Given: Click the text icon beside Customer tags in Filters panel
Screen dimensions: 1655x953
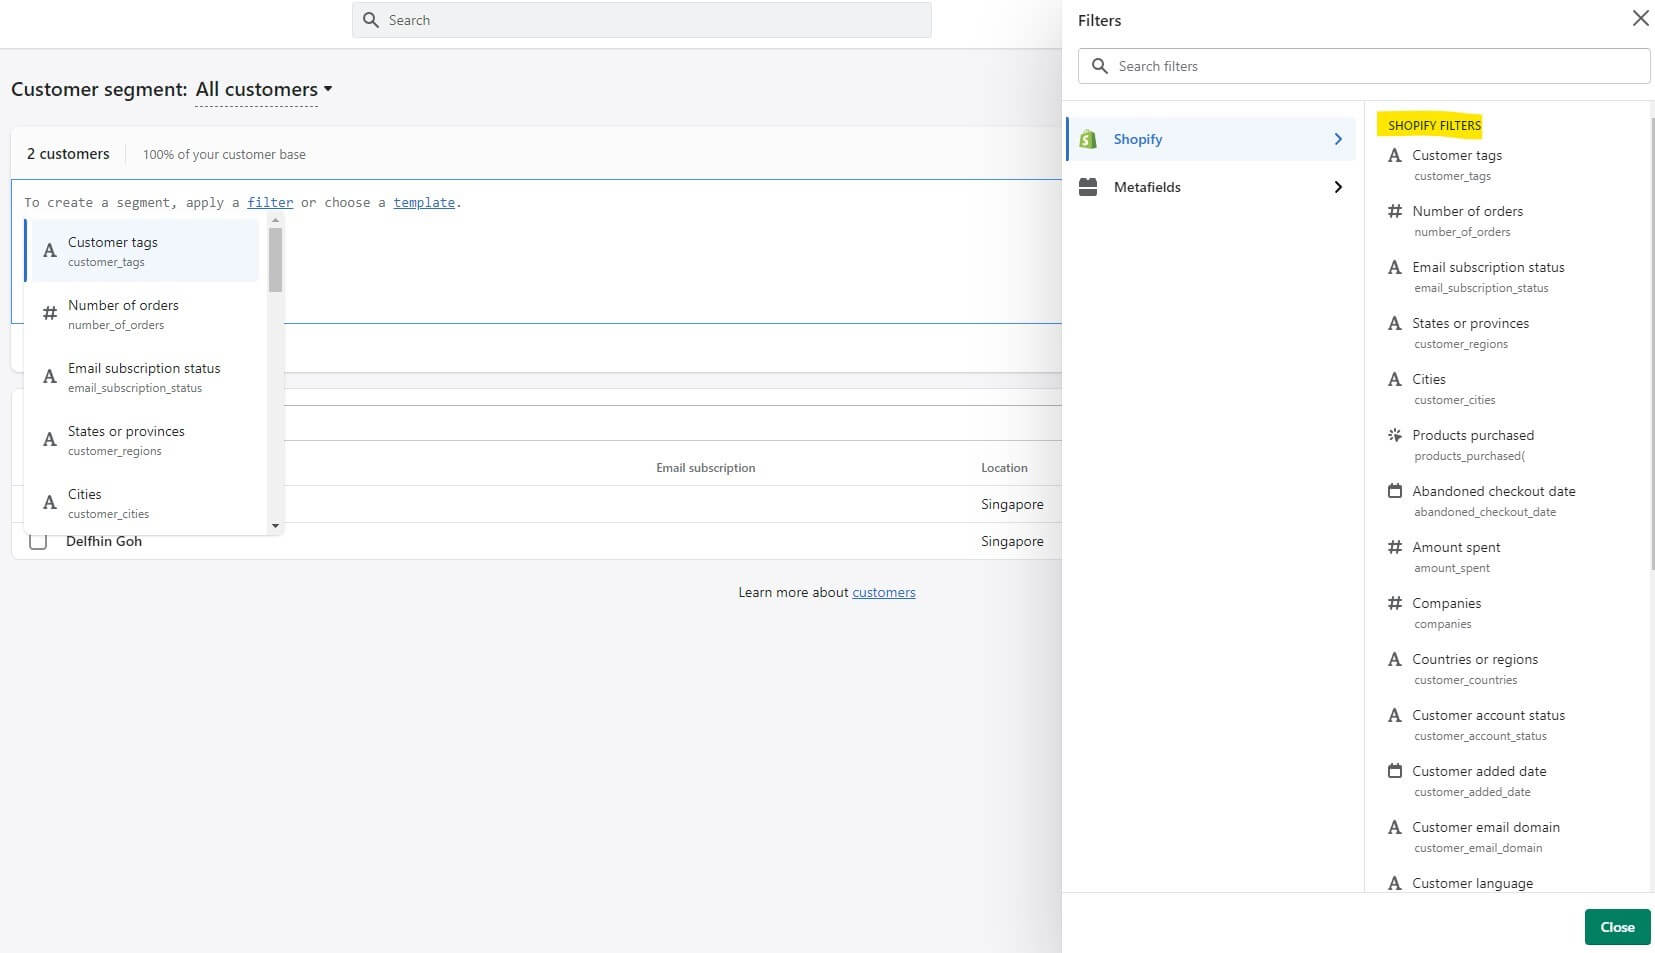Looking at the screenshot, I should point(1395,155).
